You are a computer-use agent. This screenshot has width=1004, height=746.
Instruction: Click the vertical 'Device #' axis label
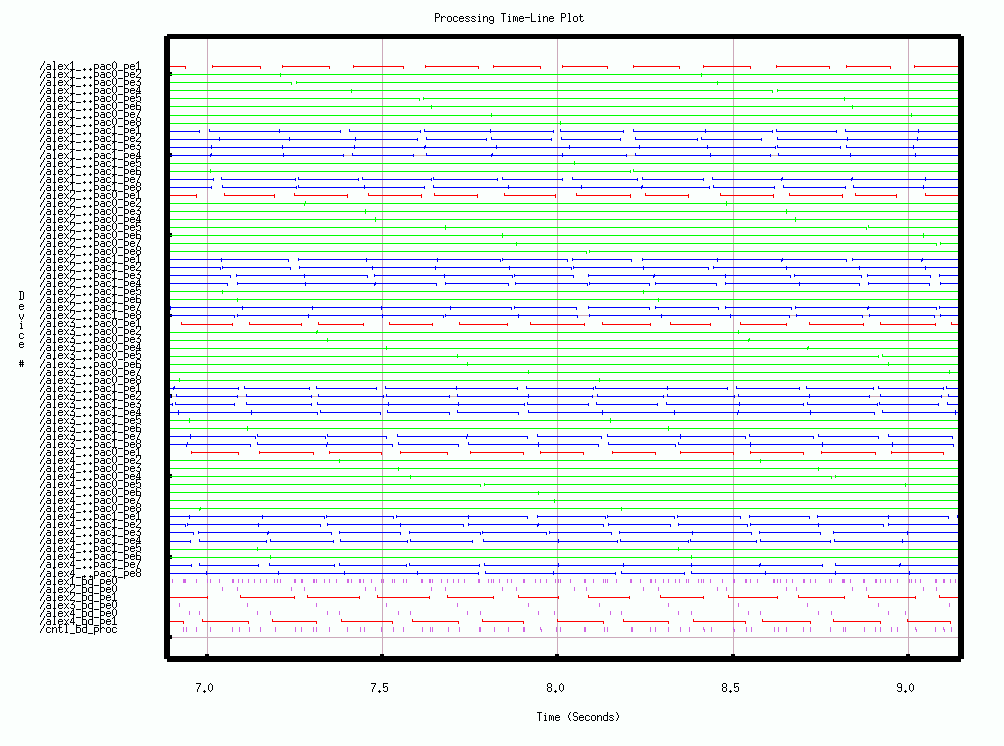coord(21,328)
